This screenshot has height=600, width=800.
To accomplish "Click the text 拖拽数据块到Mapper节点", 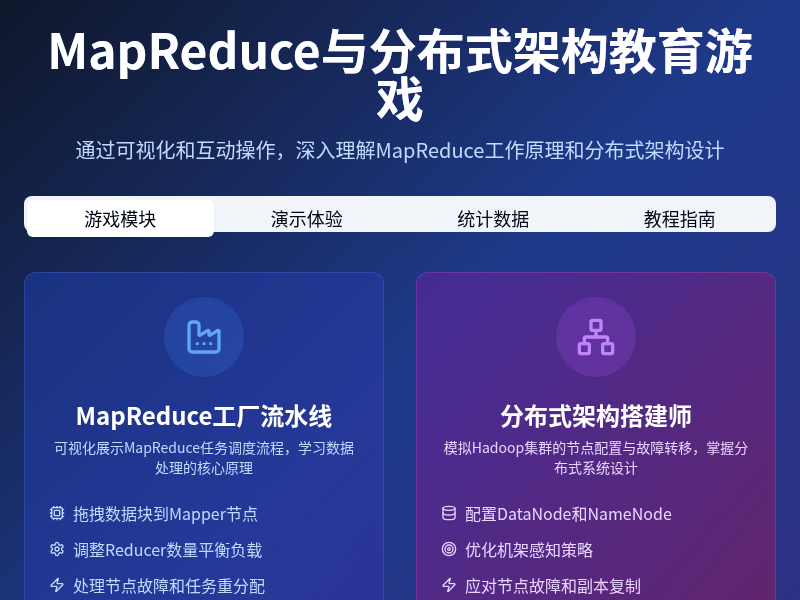I will (x=165, y=514).
